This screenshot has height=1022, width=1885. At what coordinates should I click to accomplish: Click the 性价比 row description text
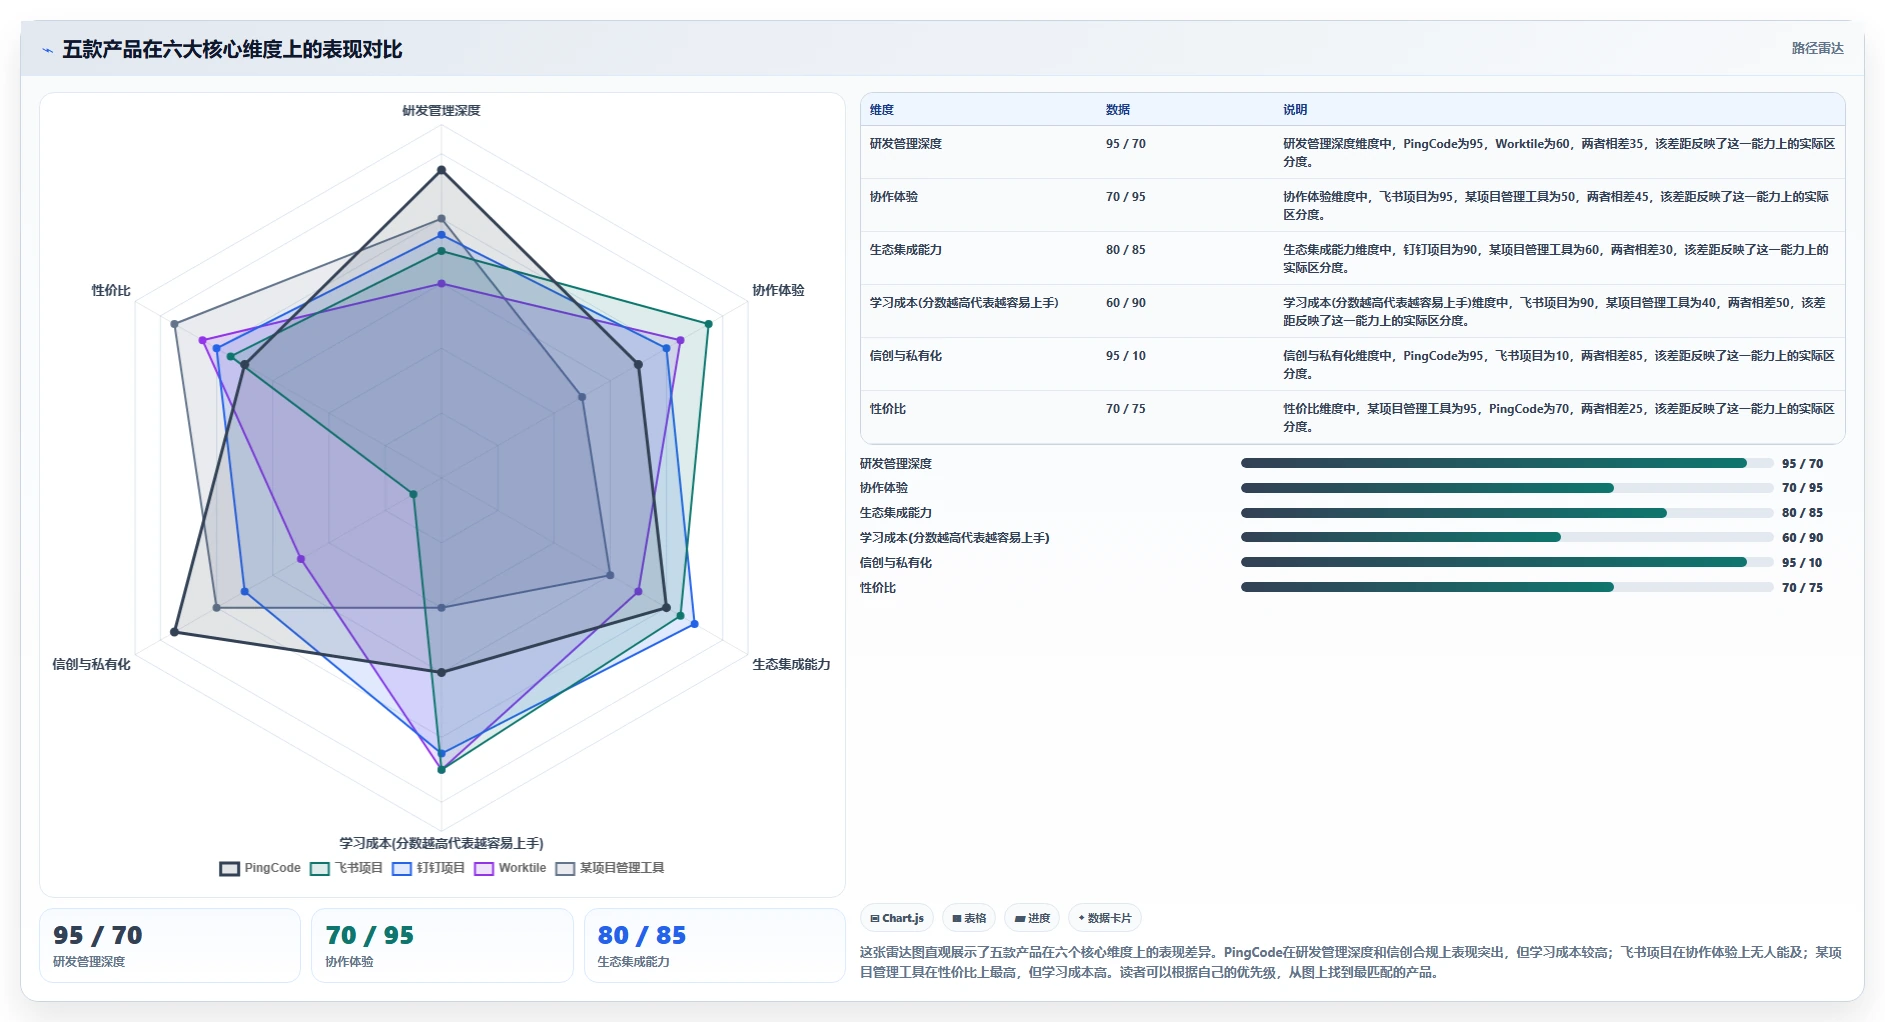(x=1559, y=418)
